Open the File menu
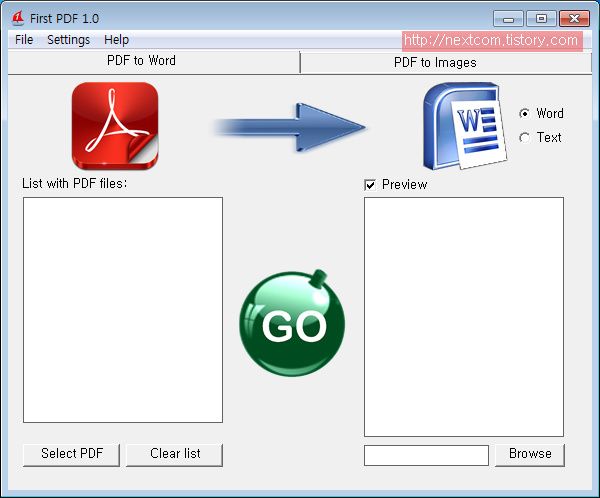Viewport: 600px width, 498px height. (24, 40)
